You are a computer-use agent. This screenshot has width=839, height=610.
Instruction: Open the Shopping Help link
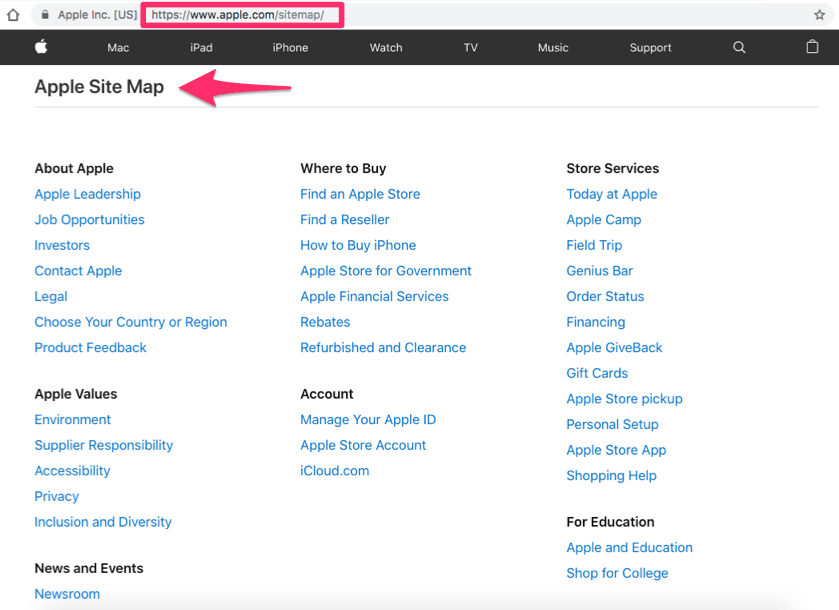[x=612, y=476]
